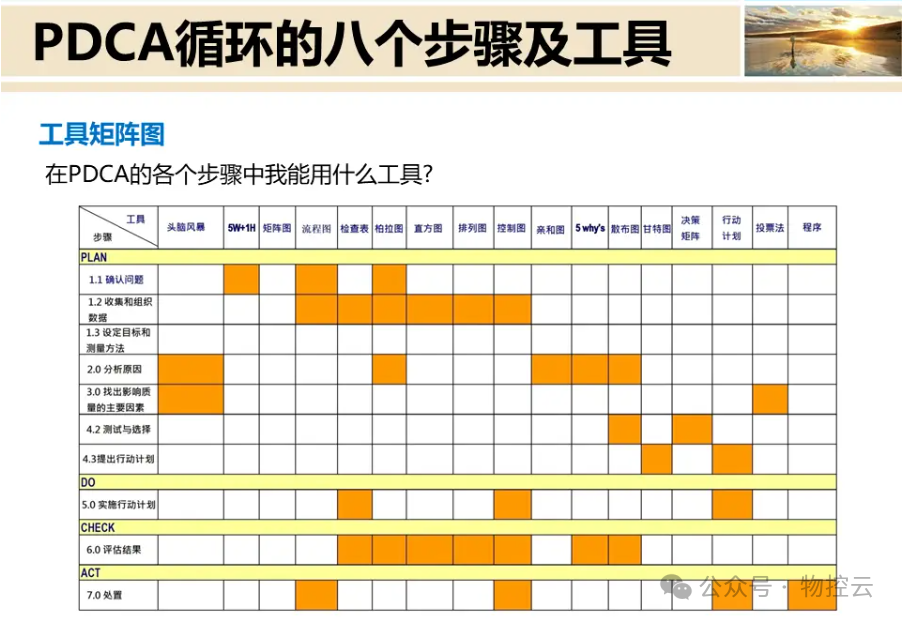Select the 6.0 评估结果 row label
The height and width of the screenshot is (622, 902).
[x=119, y=550]
